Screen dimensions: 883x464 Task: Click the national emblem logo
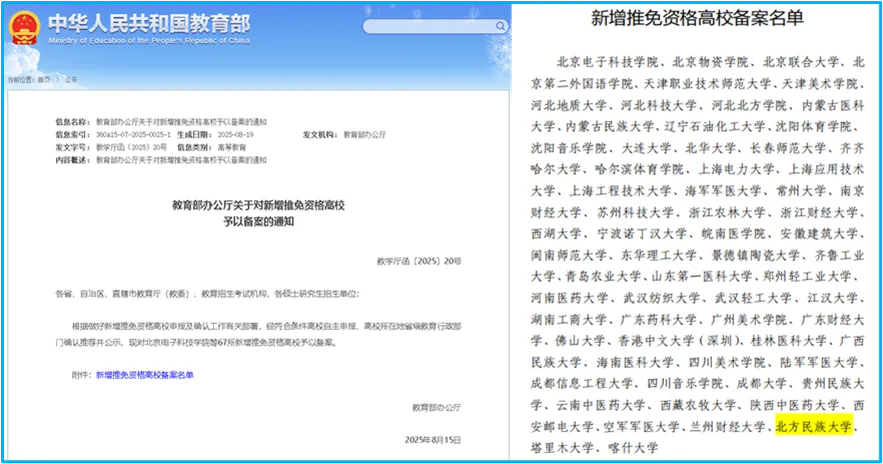tap(25, 28)
